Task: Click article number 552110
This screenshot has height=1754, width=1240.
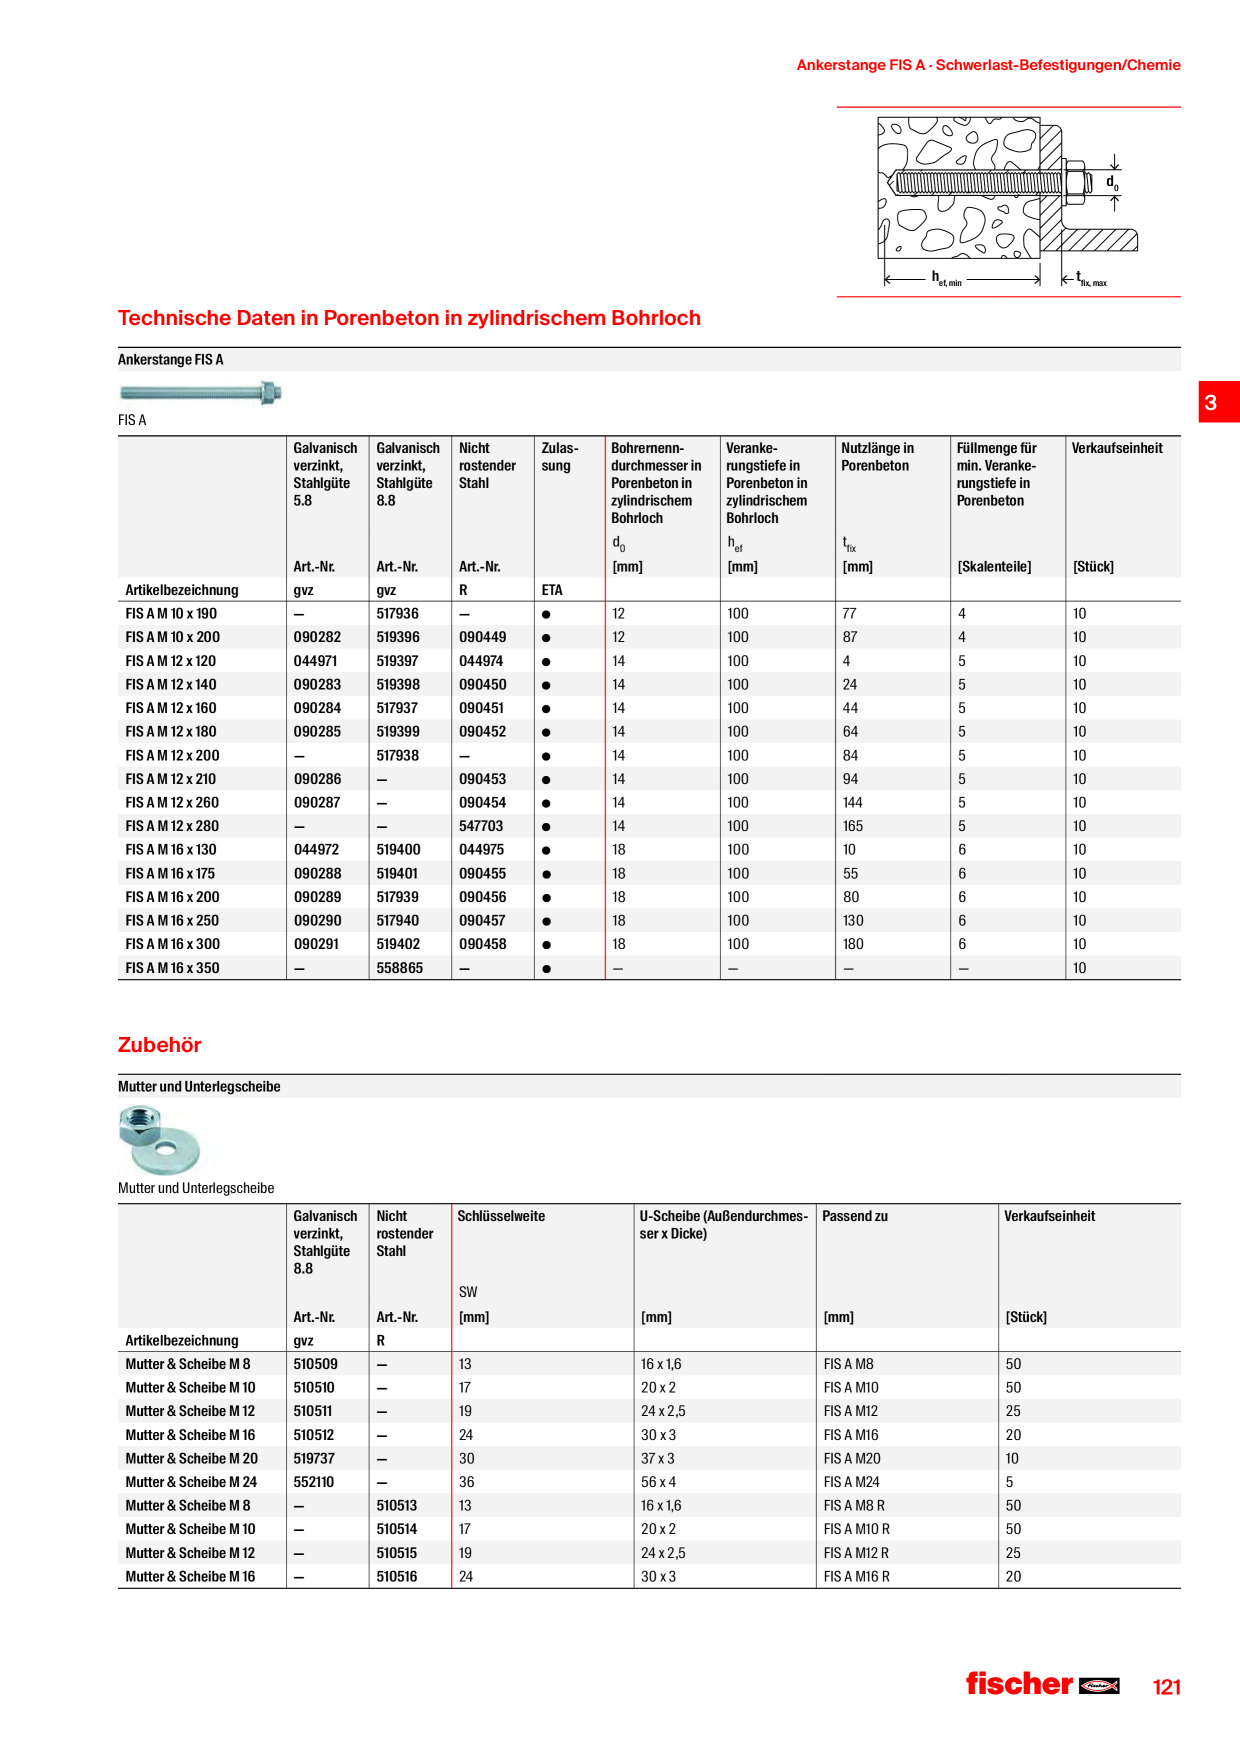Action: click(314, 1482)
